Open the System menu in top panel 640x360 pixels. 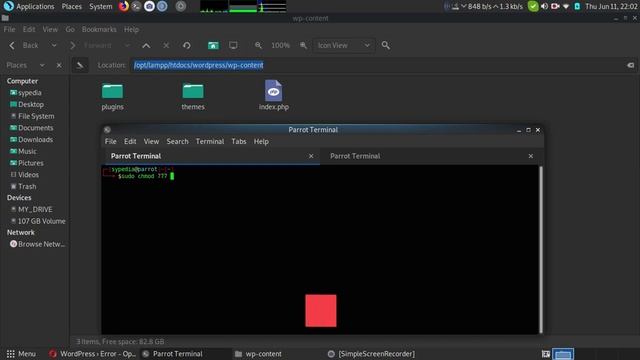(100, 6)
